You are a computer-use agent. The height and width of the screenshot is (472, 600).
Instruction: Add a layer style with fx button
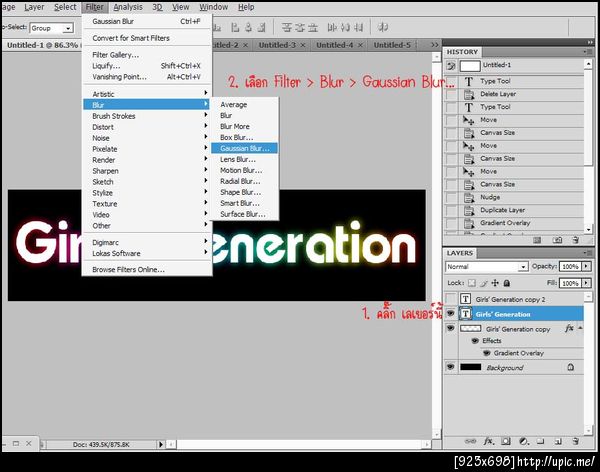pyautogui.click(x=489, y=441)
